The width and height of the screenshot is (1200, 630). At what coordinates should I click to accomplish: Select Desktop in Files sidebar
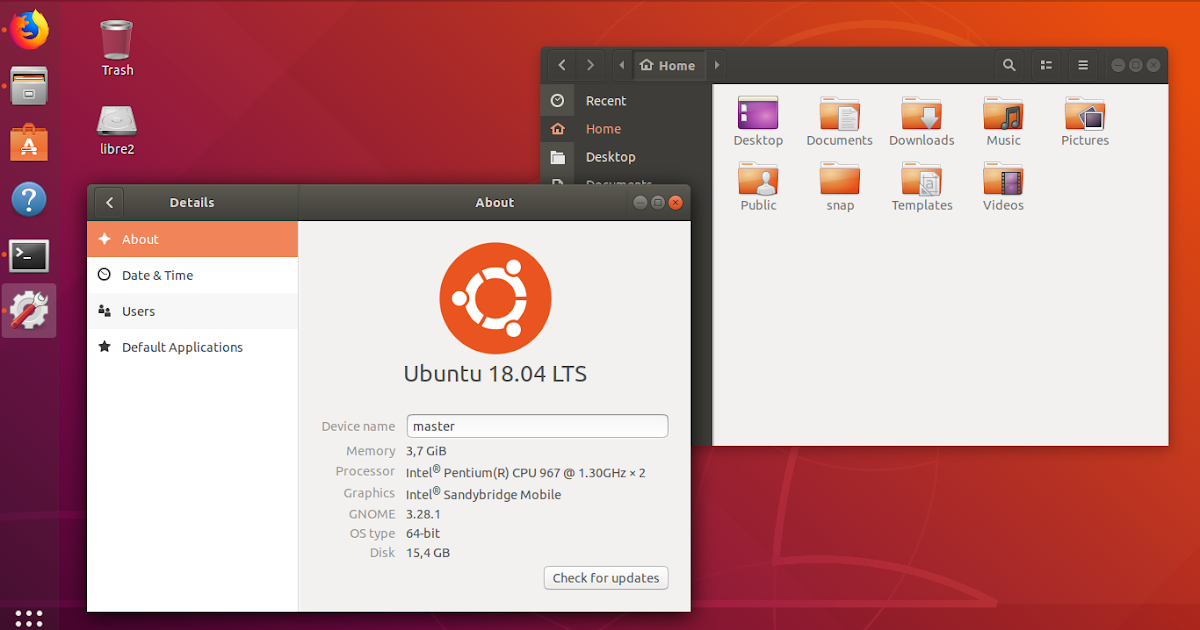(626, 157)
